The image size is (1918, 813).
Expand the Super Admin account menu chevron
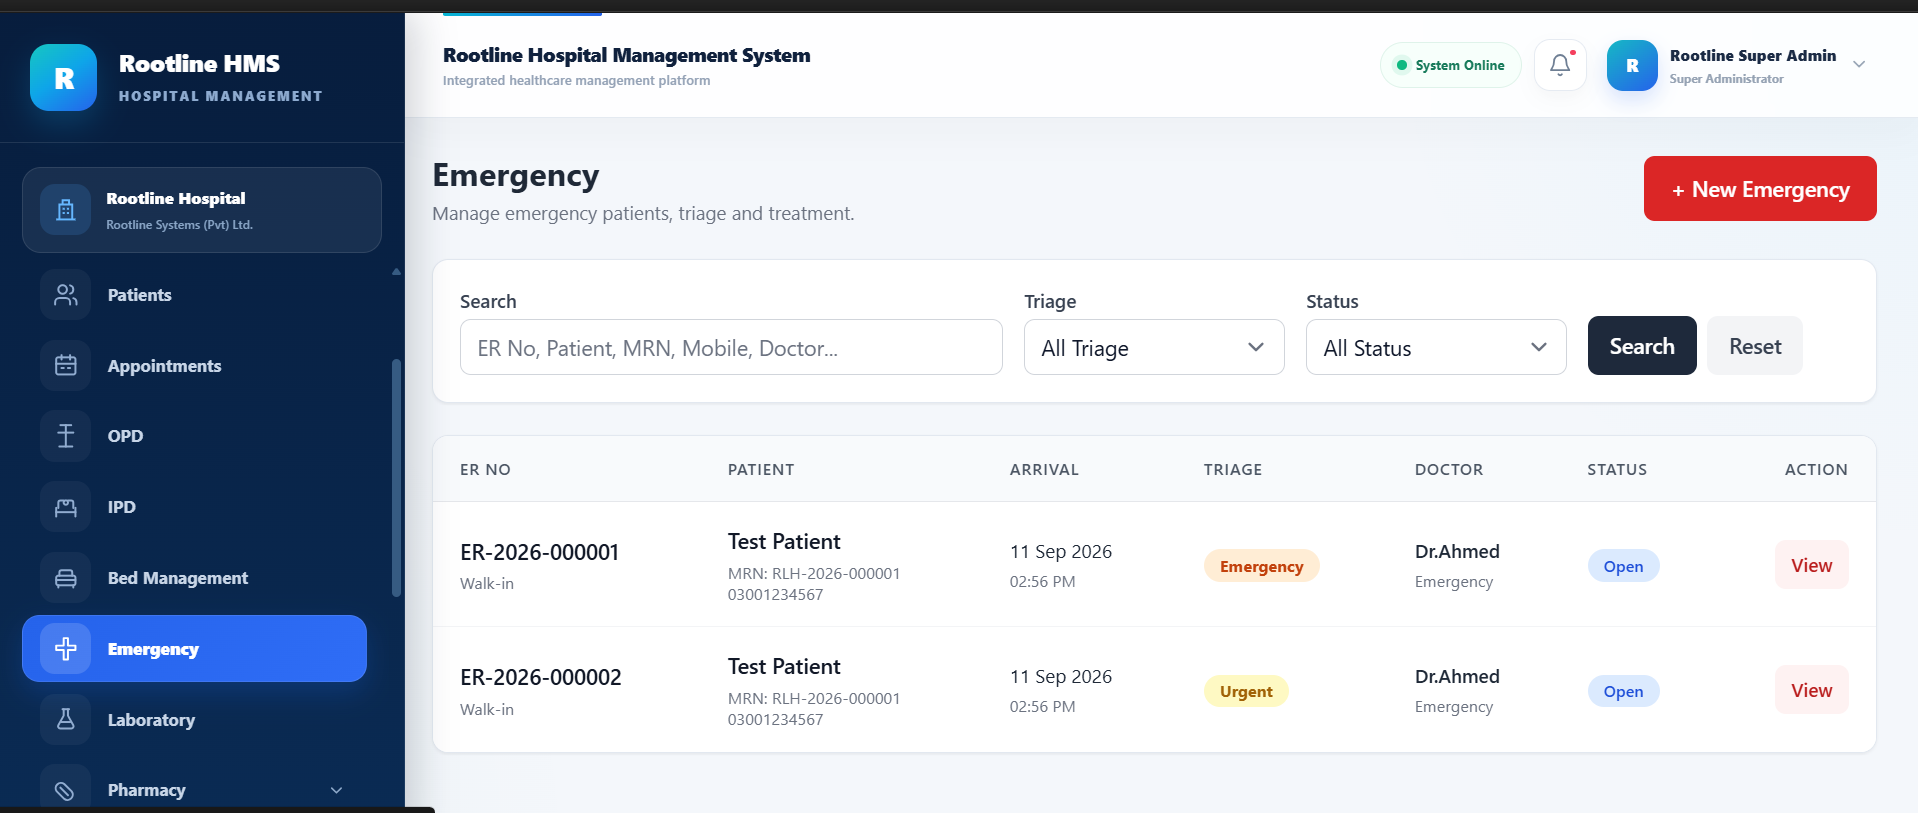point(1859,65)
